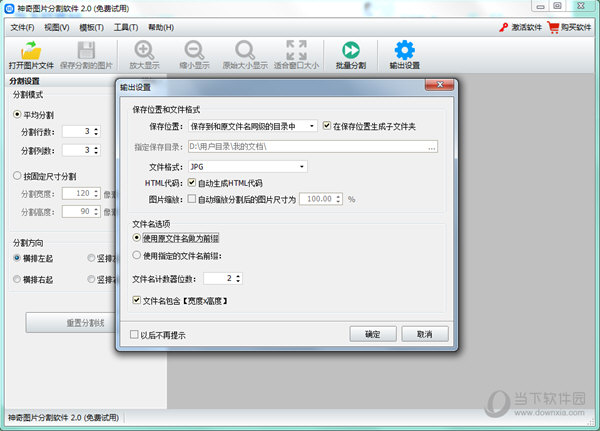Click the 确定 button

[x=373, y=333]
